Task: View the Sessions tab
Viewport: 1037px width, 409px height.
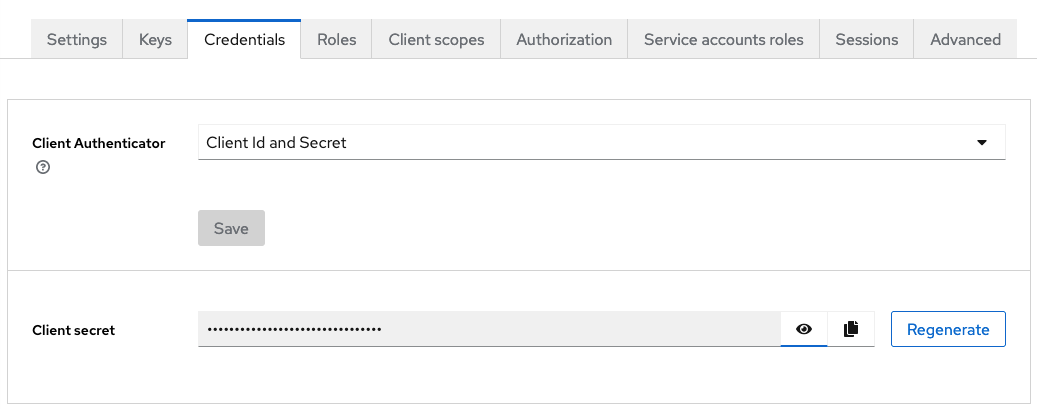Action: click(866, 40)
